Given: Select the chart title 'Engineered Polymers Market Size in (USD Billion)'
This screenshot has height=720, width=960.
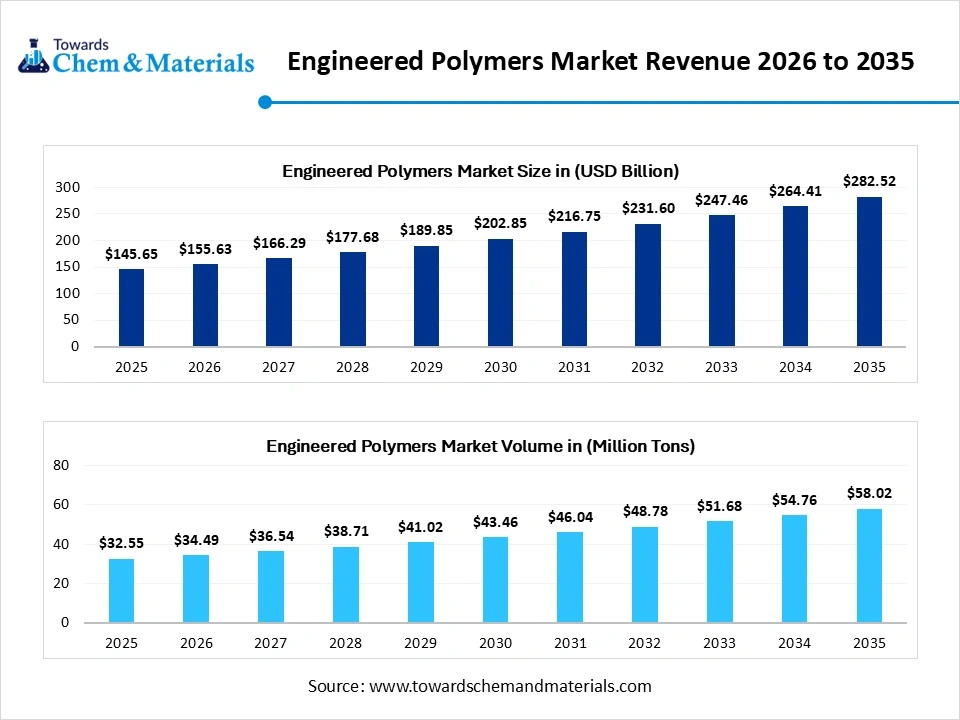Looking at the screenshot, I should (x=481, y=171).
